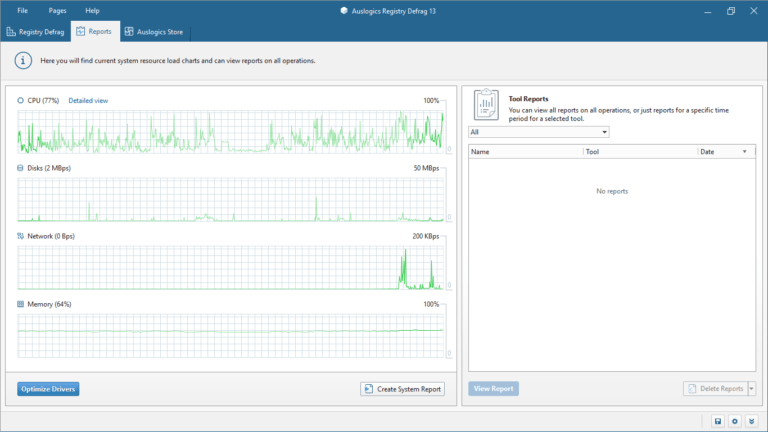Open the All tool filter dropdown
The height and width of the screenshot is (432, 768).
click(x=538, y=132)
